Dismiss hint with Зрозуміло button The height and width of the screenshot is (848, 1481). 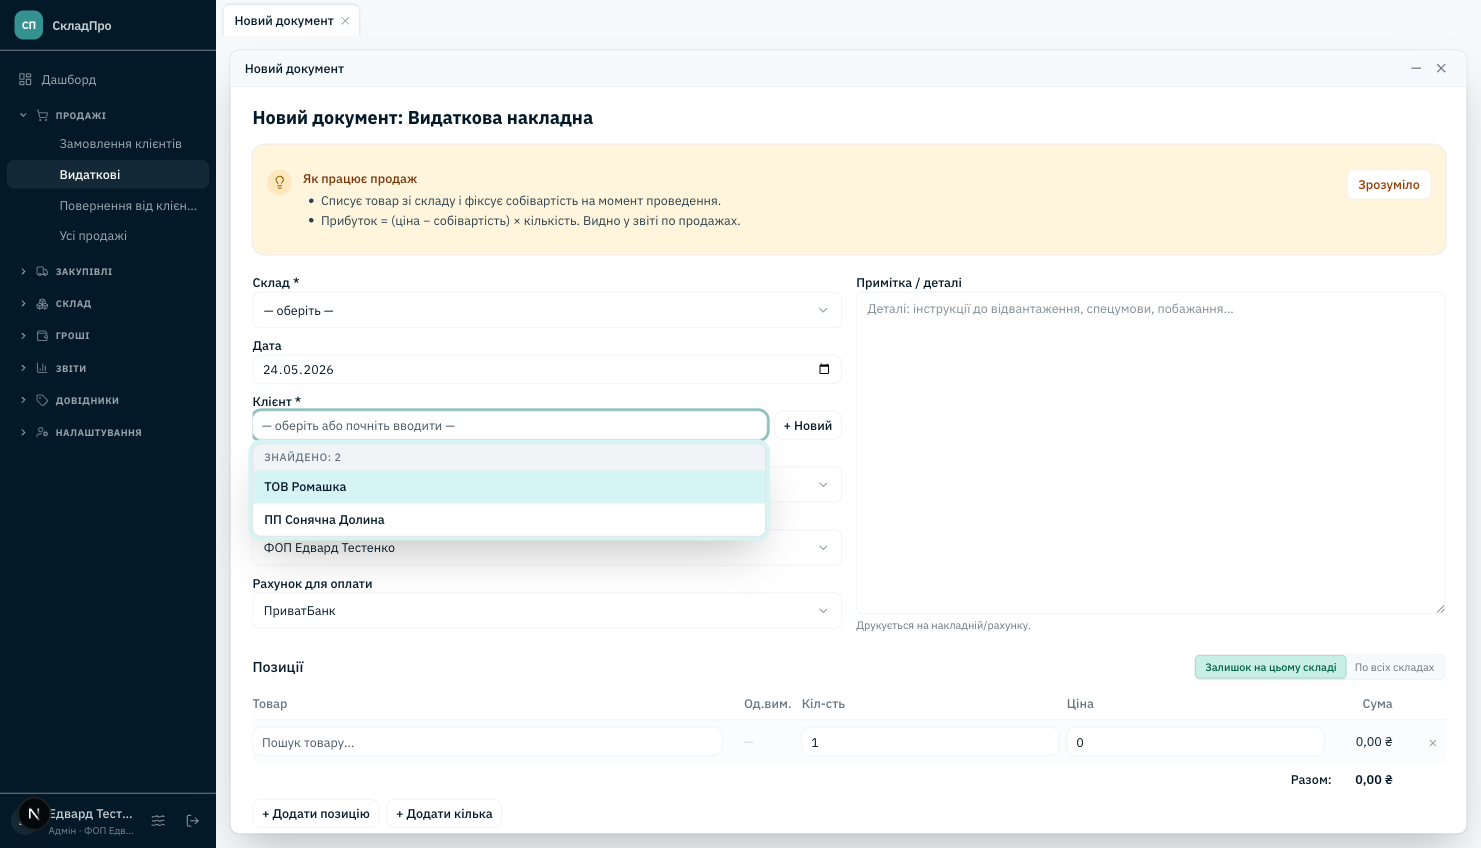[x=1389, y=185]
